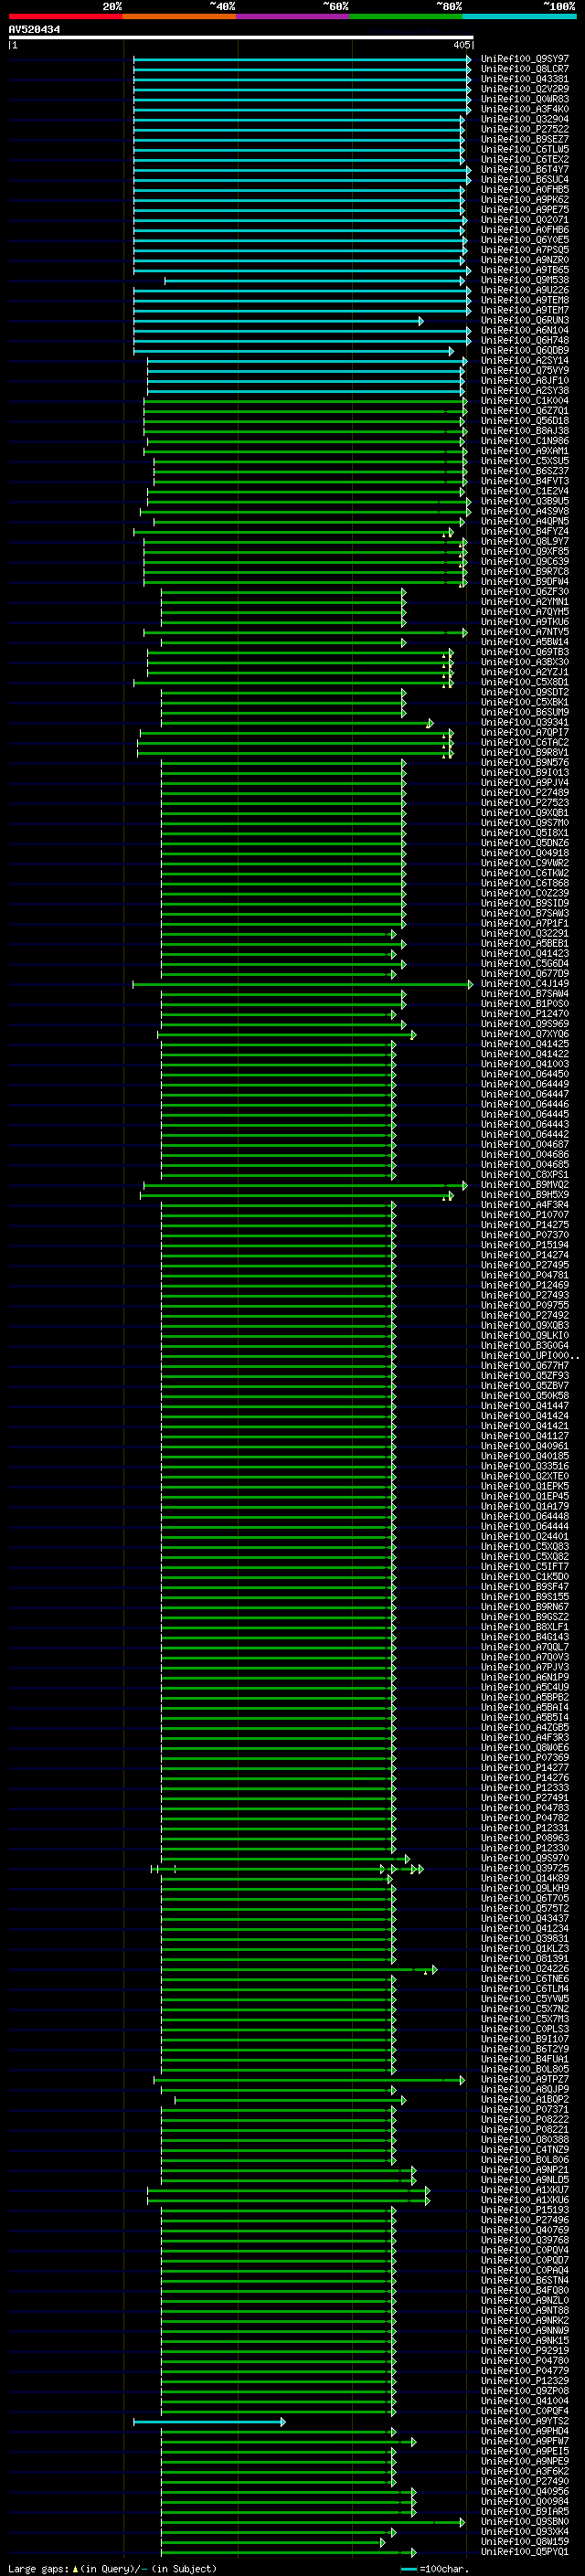Screen dimensions: 585x2576
Task: Select the UniRef100_Q40956 label
Action: pos(525,2491)
